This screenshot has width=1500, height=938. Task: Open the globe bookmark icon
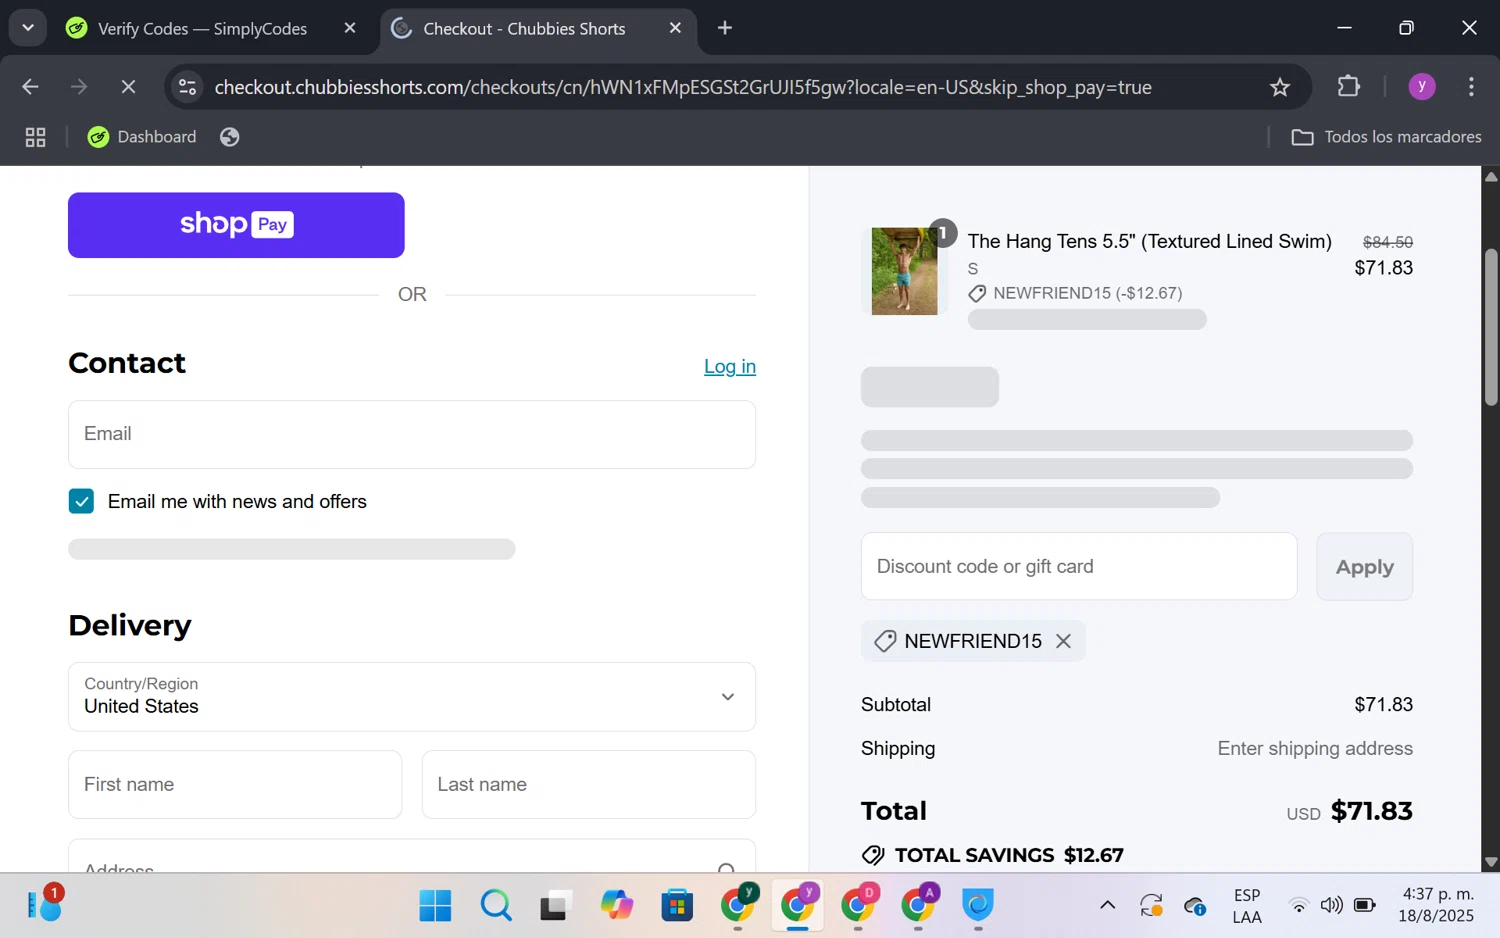[x=230, y=137]
